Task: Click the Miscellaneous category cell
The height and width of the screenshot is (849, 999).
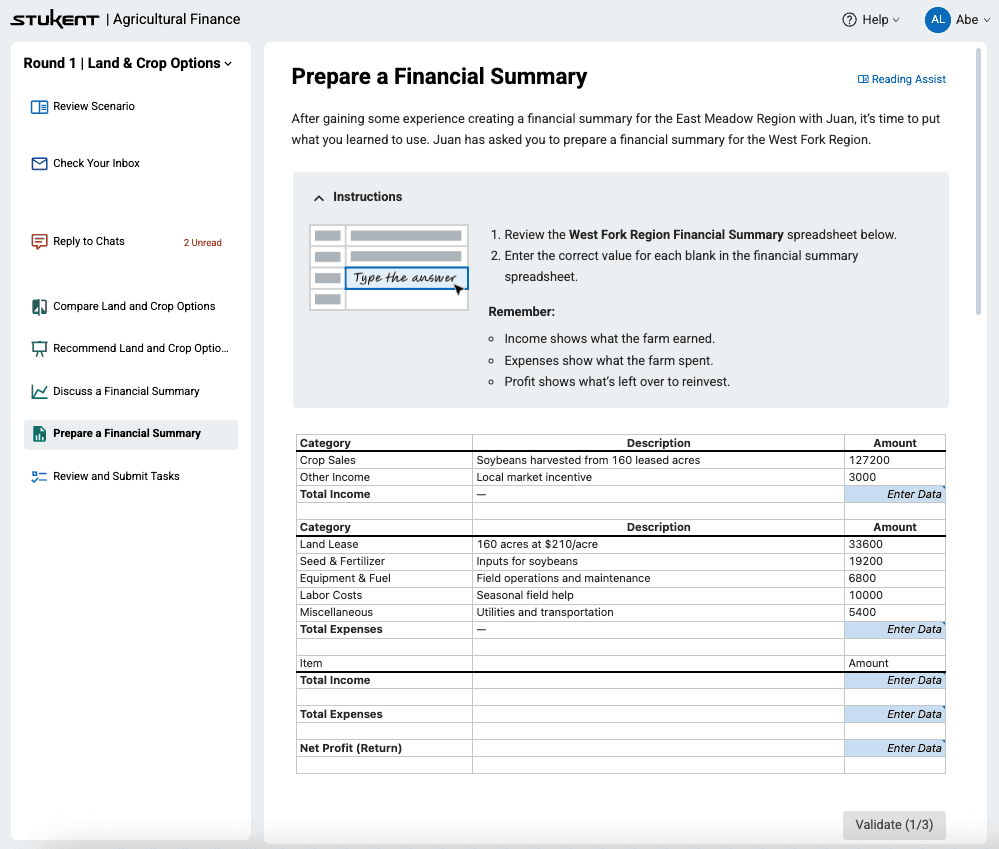Action: click(384, 612)
